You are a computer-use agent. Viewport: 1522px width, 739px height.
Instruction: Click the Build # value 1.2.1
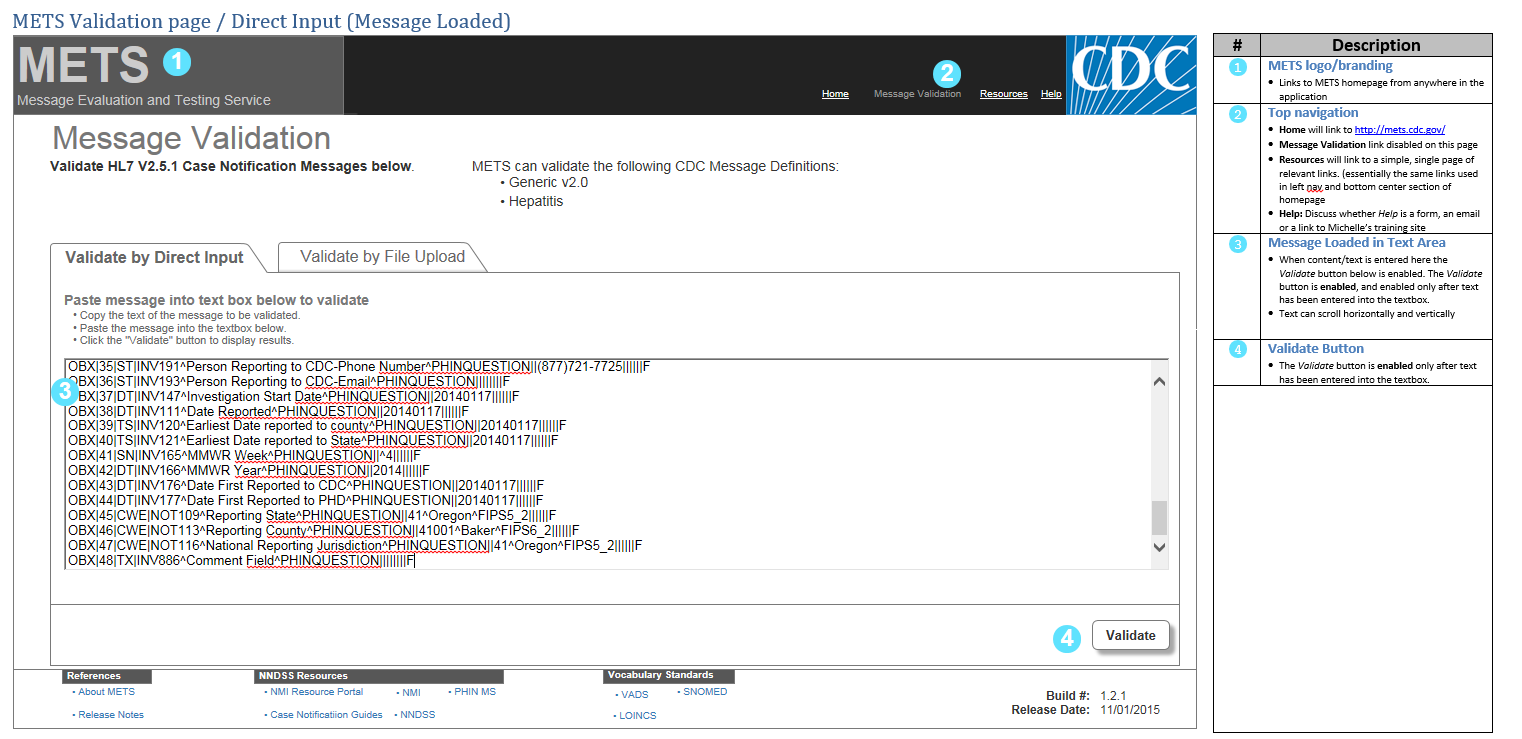(x=1113, y=695)
